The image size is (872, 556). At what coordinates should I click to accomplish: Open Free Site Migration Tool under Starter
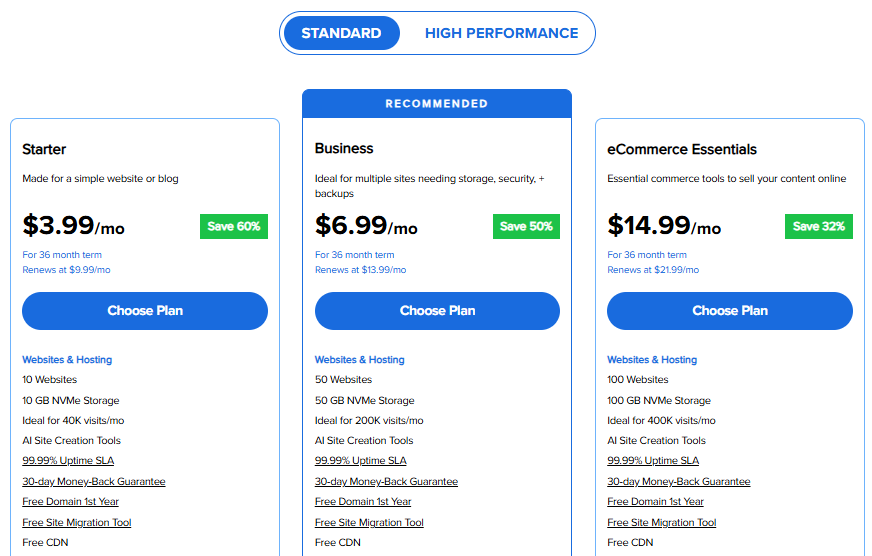coord(77,523)
